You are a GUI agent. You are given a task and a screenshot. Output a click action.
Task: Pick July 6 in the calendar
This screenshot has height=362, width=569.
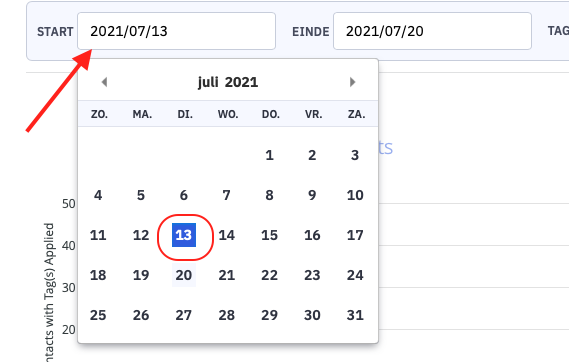[x=184, y=195]
